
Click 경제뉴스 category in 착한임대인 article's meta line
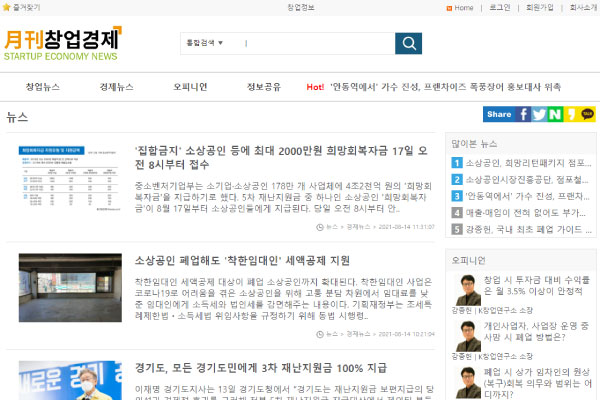(358, 334)
